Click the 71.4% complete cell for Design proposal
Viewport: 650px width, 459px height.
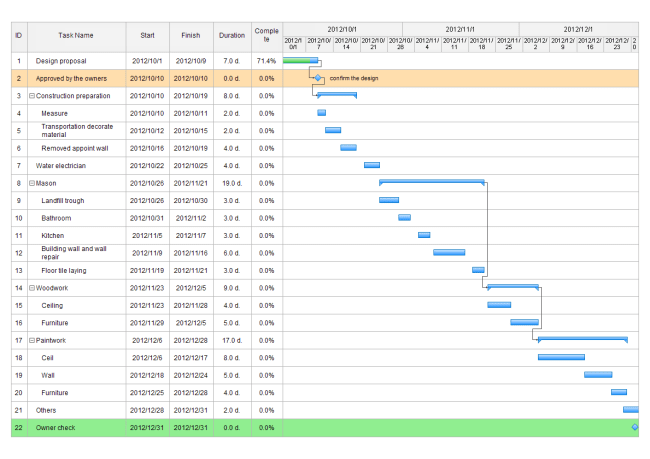[x=266, y=61]
